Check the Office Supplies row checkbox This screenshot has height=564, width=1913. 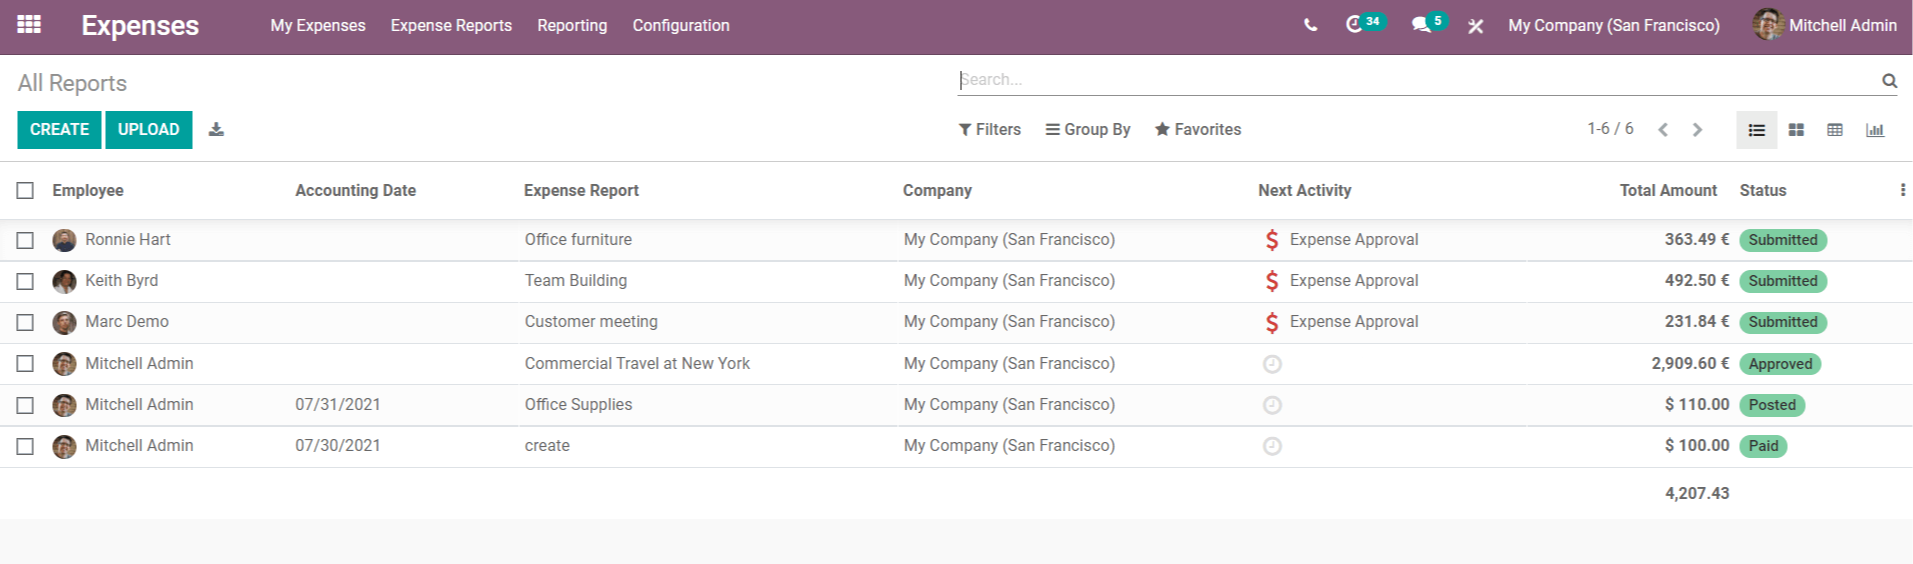pyautogui.click(x=25, y=405)
